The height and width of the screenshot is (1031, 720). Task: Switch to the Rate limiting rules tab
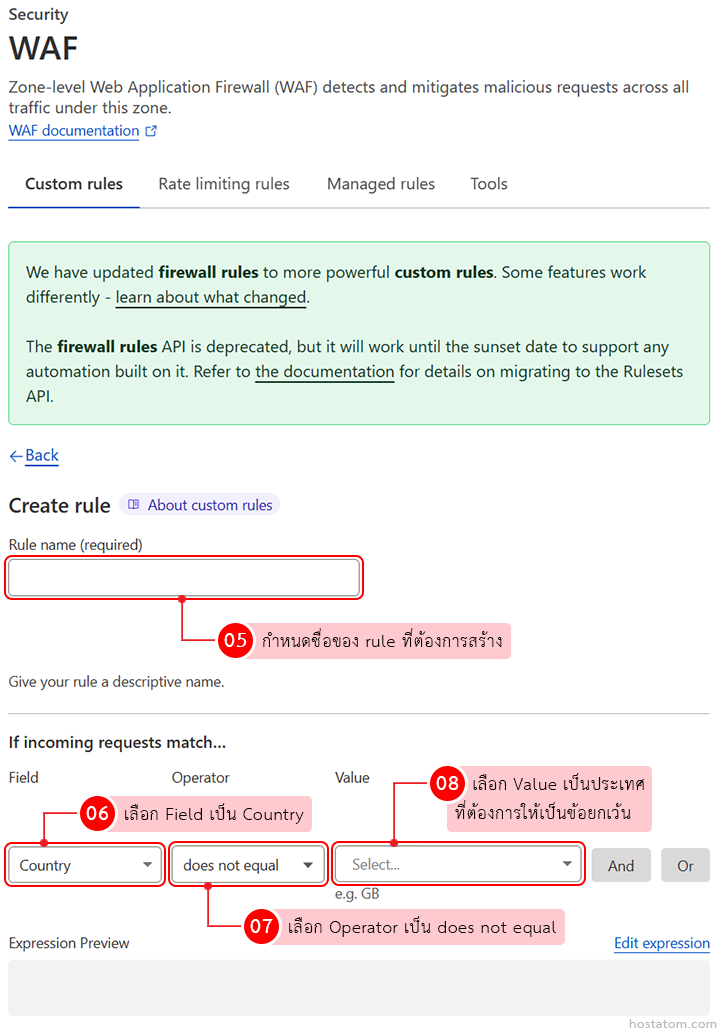pos(224,184)
